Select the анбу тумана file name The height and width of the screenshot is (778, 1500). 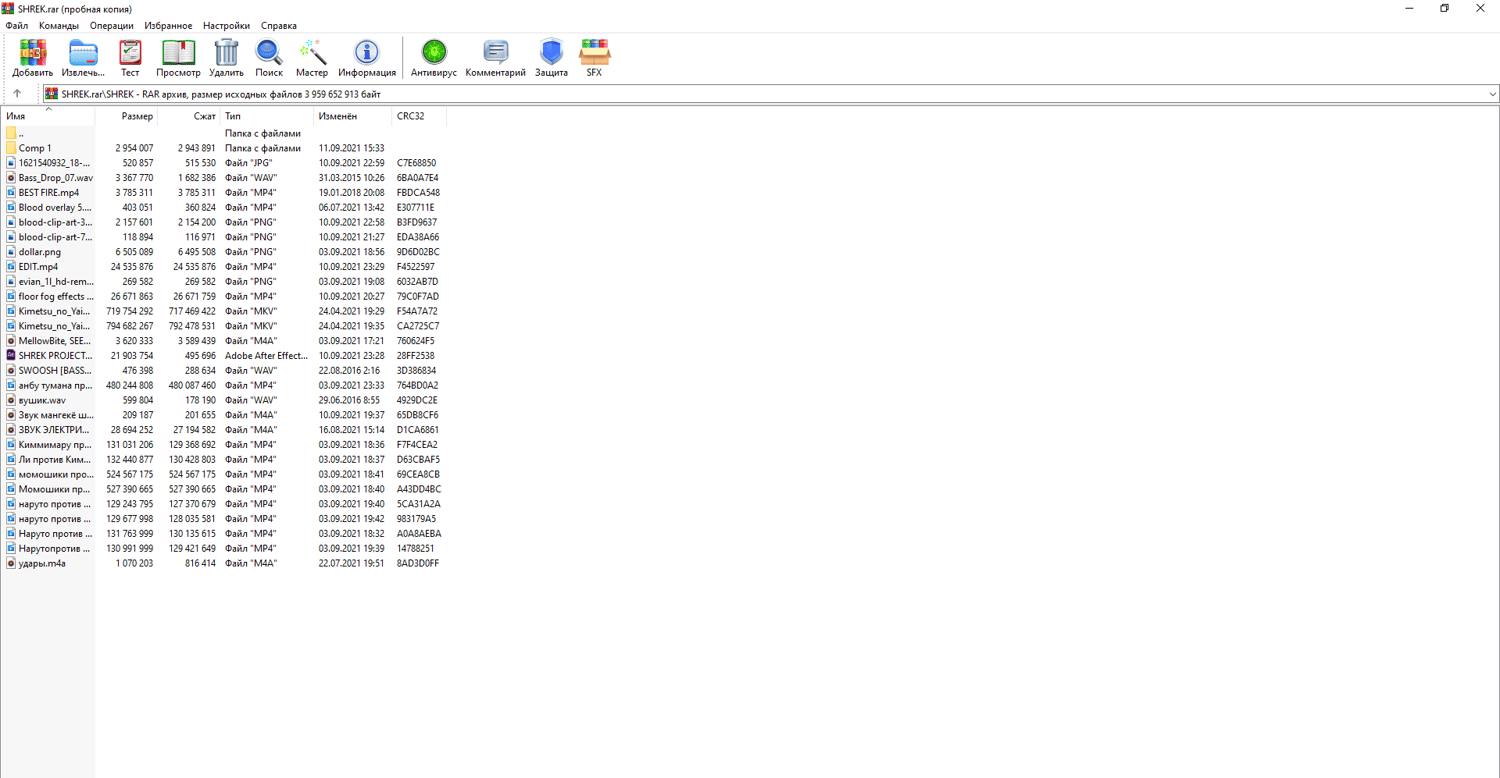point(55,385)
